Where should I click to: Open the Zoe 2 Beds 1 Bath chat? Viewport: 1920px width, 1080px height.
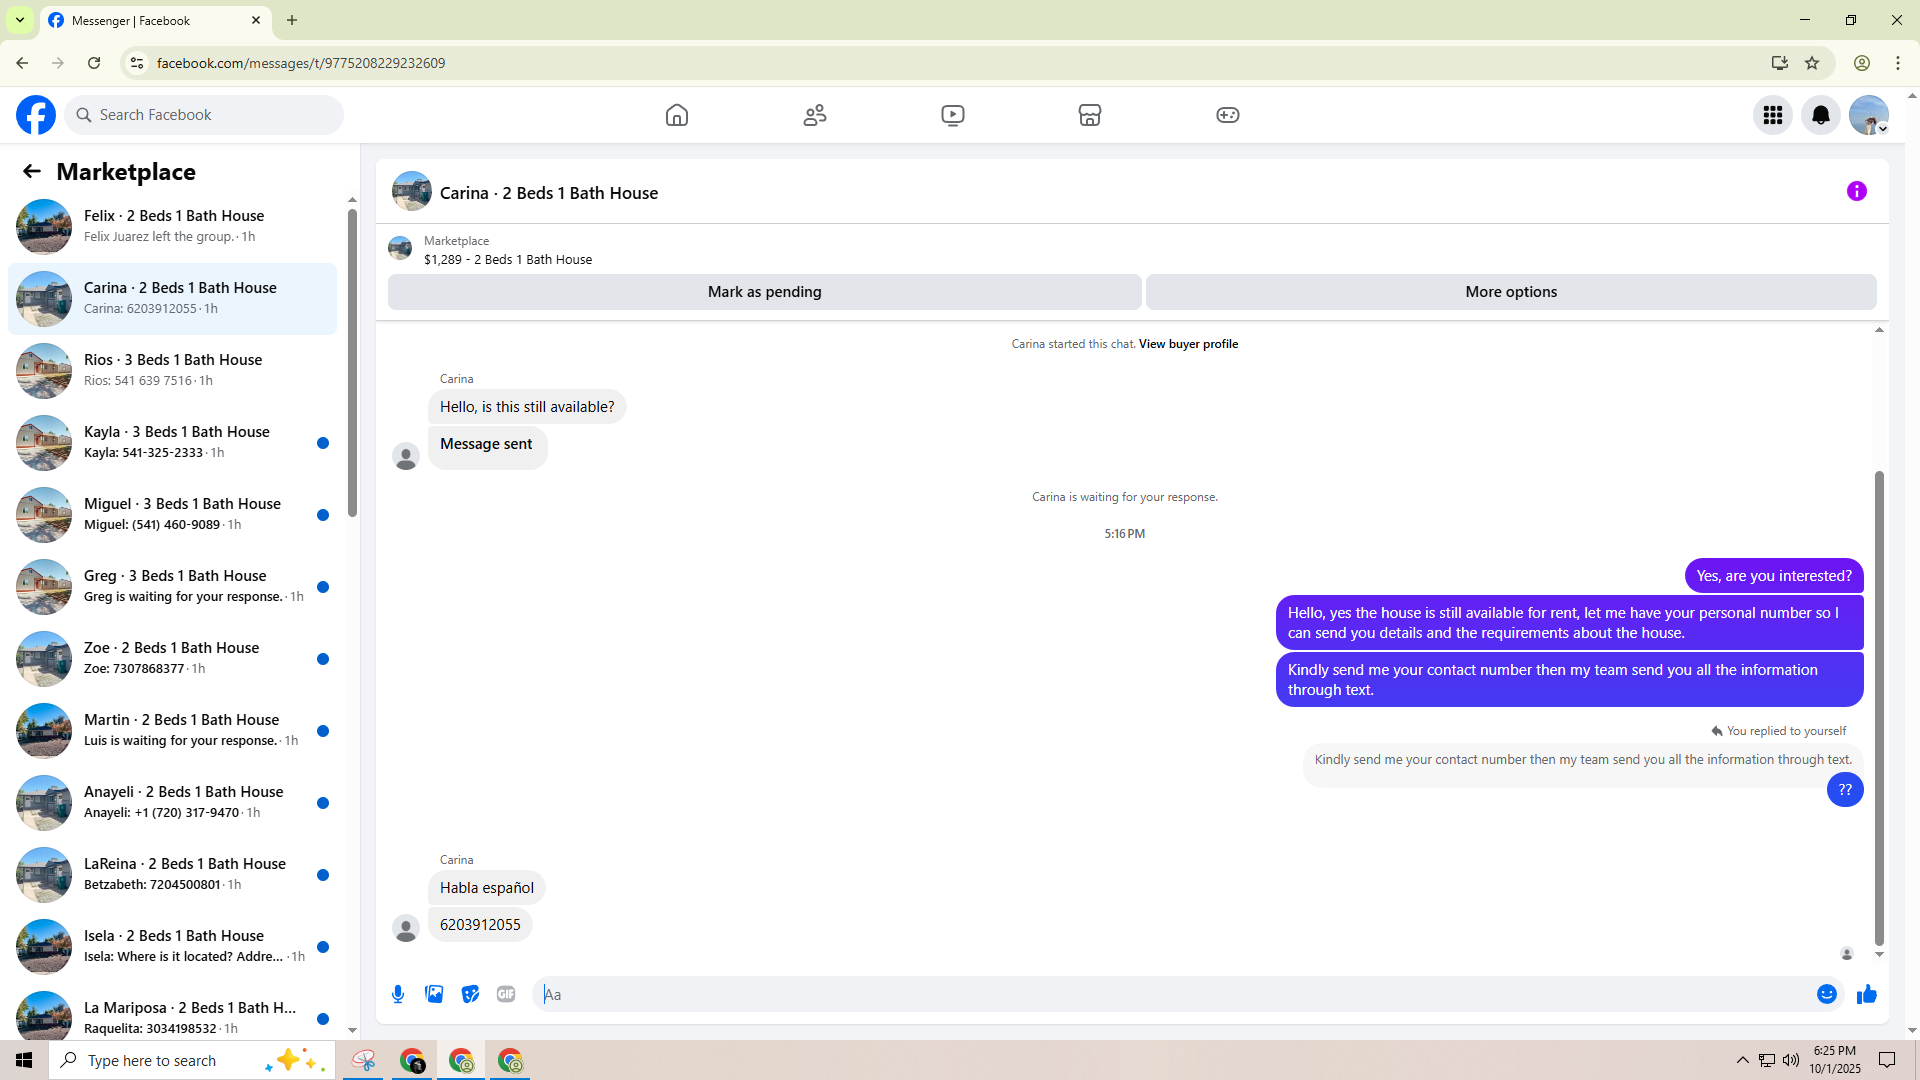click(172, 659)
